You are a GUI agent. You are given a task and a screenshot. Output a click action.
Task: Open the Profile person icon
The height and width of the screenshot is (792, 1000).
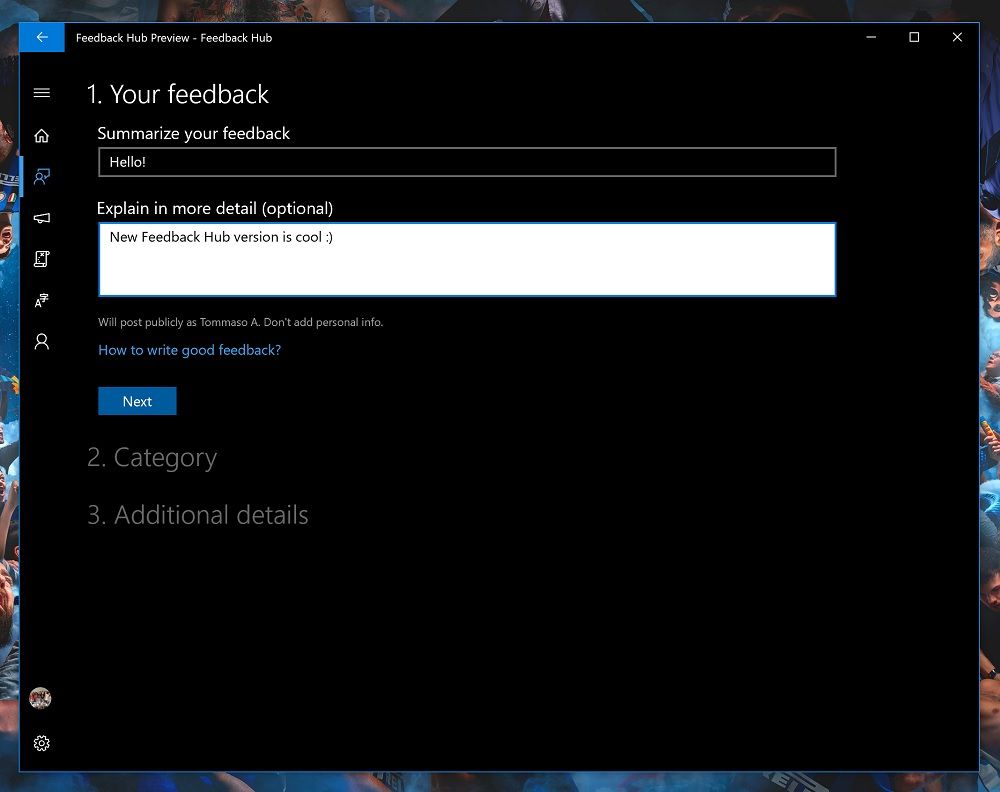42,342
